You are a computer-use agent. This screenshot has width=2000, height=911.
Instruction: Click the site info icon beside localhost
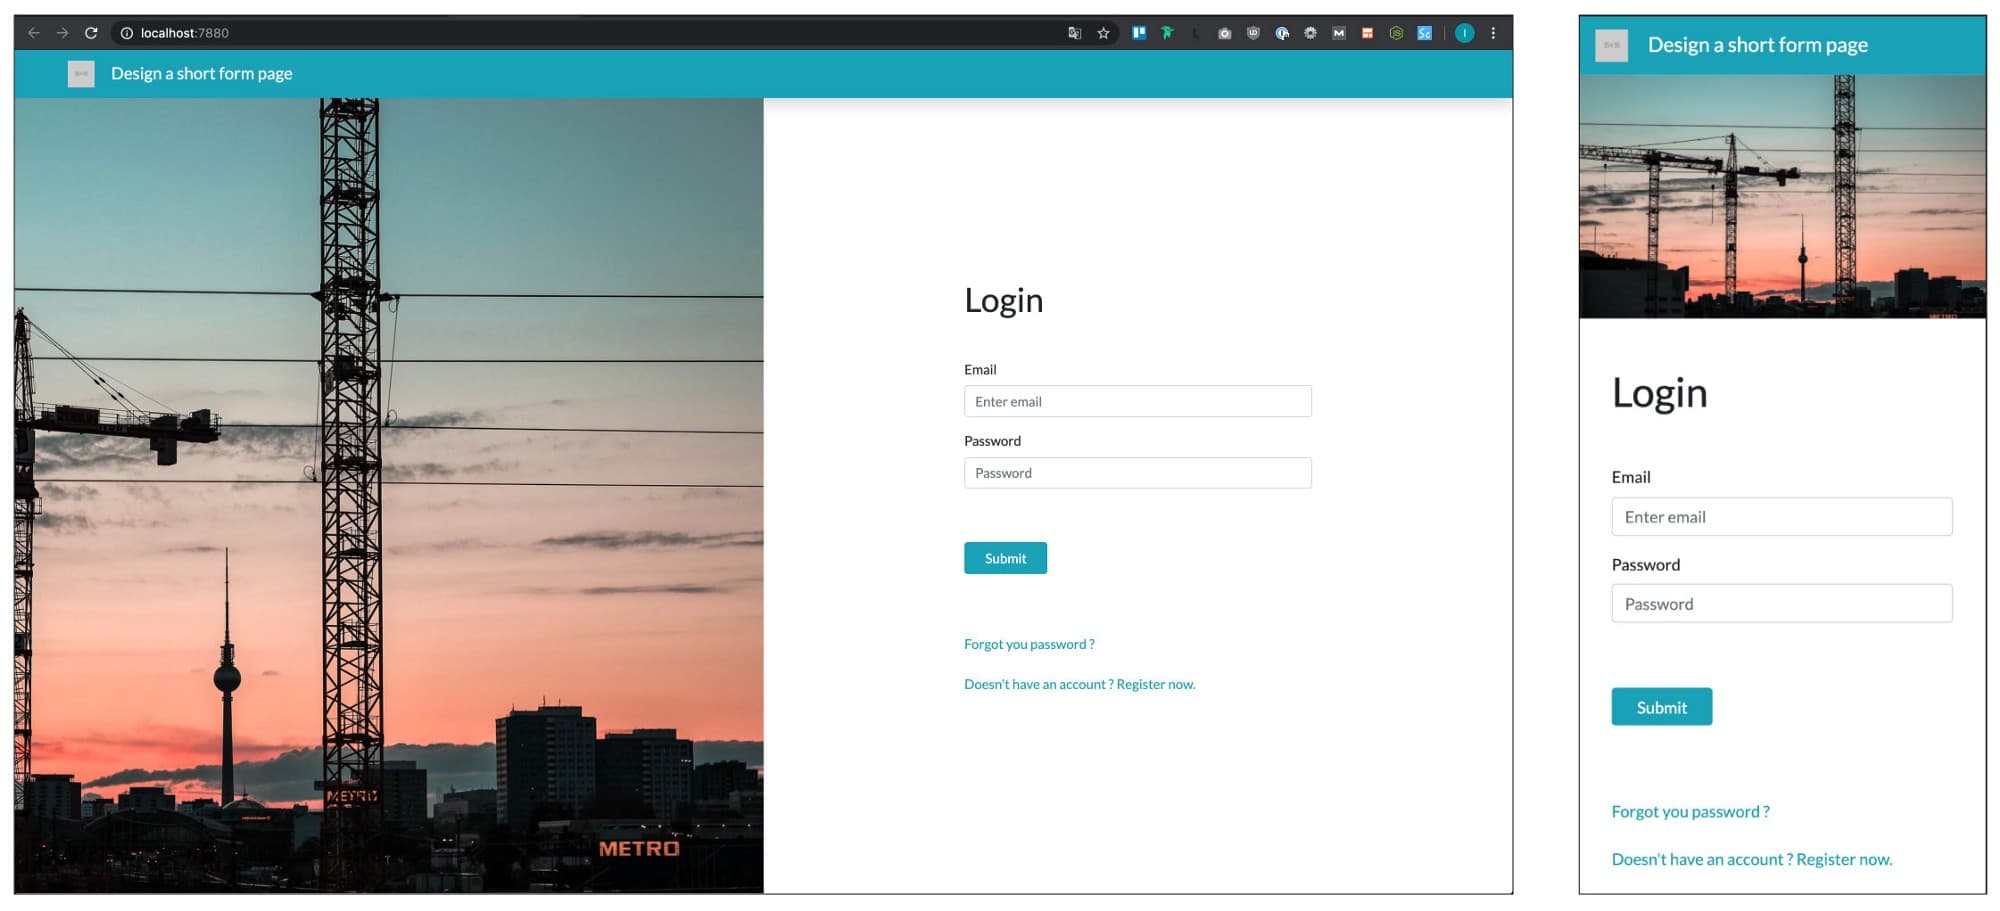pyautogui.click(x=127, y=33)
